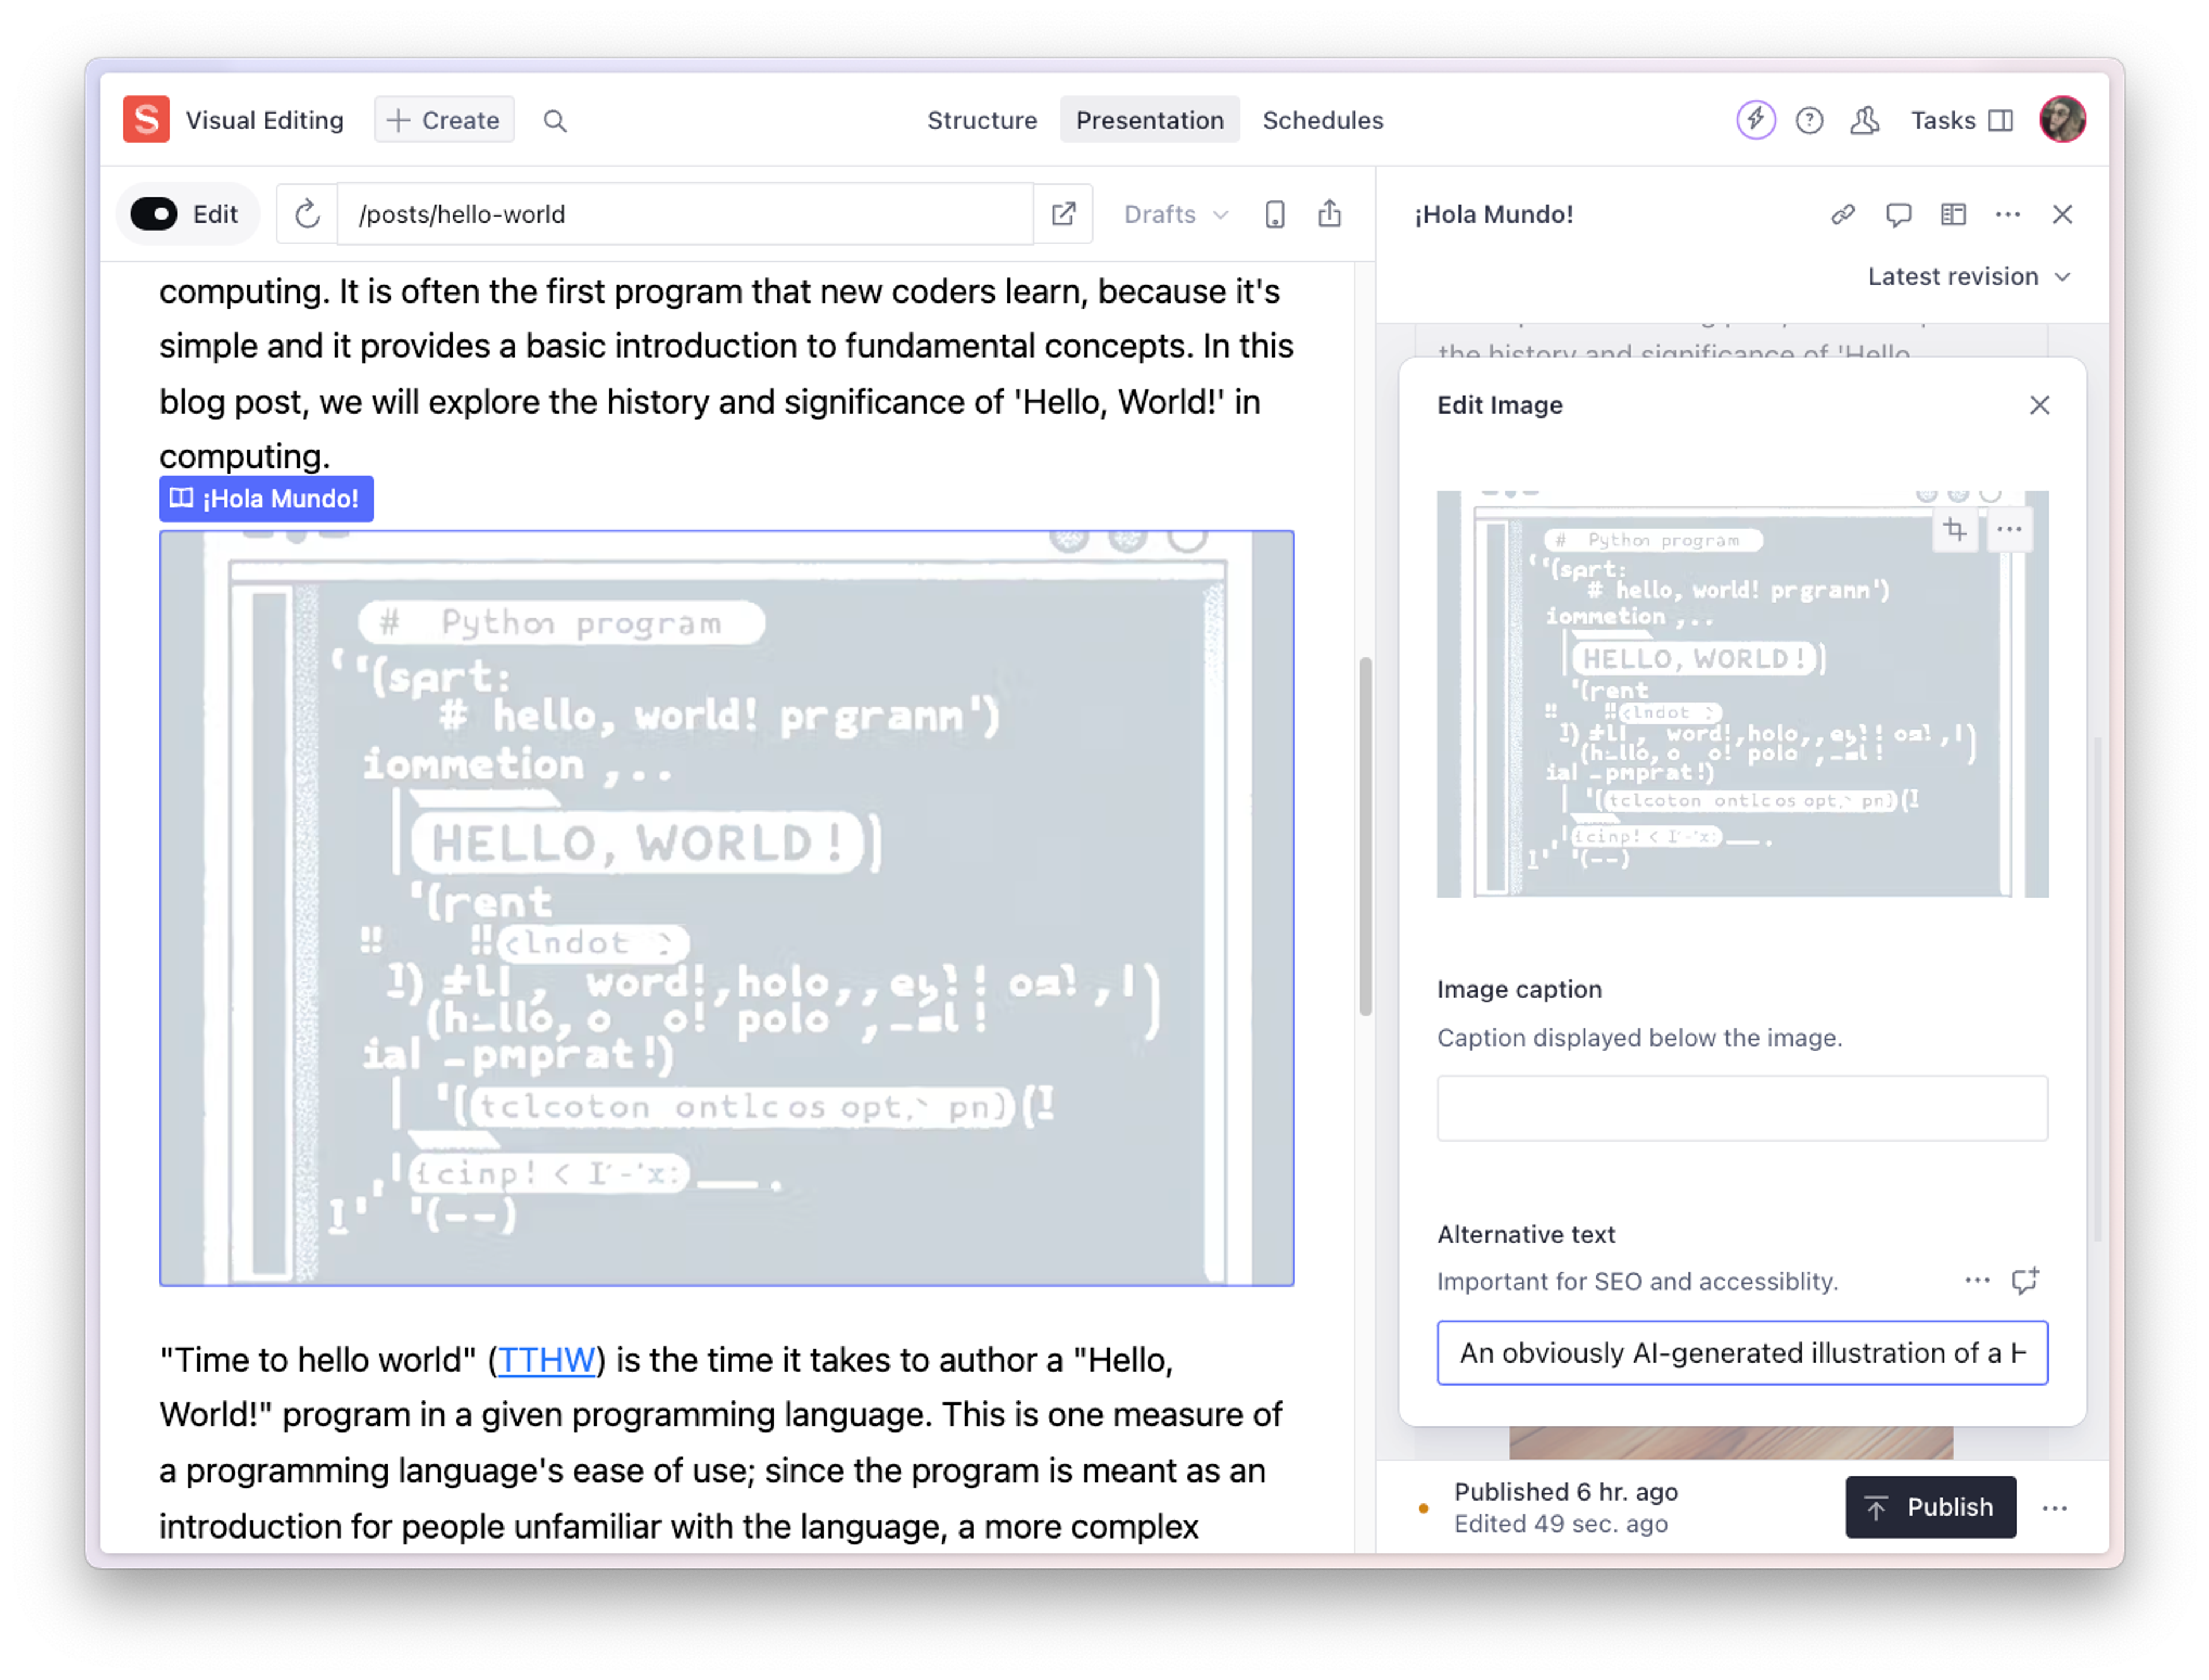Toggle split pane view icon
Image resolution: width=2209 pixels, height=1680 pixels.
click(1952, 214)
